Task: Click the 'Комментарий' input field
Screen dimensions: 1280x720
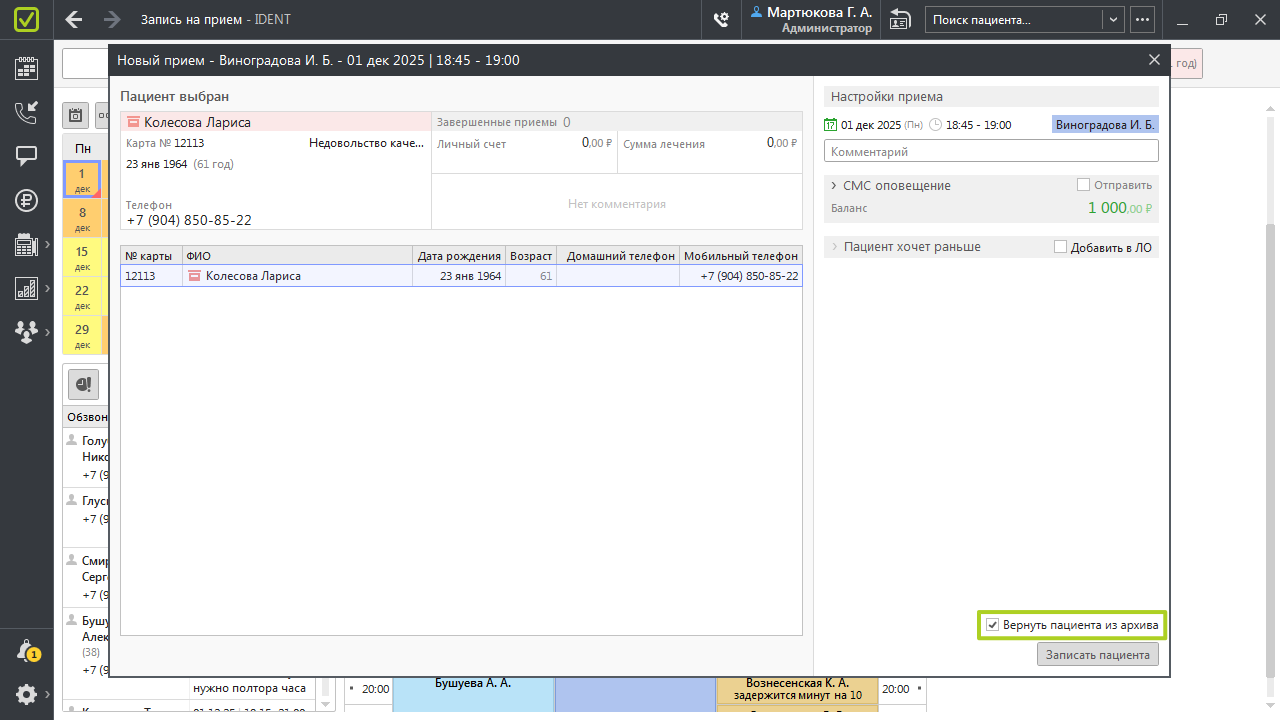Action: tap(990, 151)
